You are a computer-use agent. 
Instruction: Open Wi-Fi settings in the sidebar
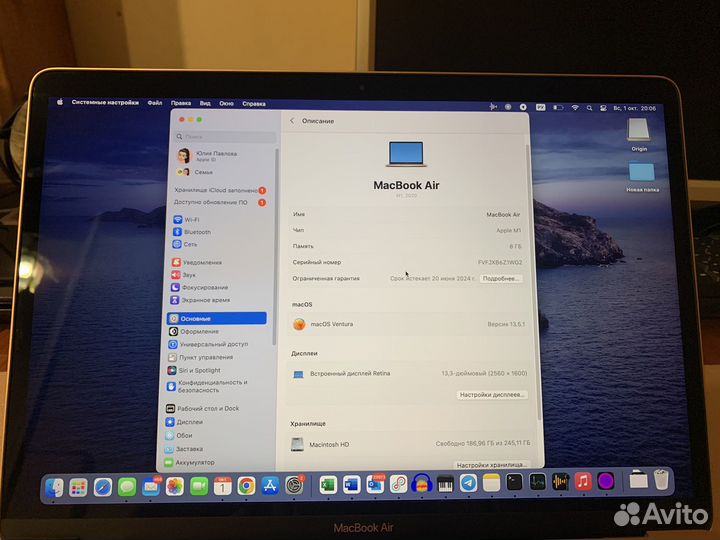pyautogui.click(x=186, y=219)
